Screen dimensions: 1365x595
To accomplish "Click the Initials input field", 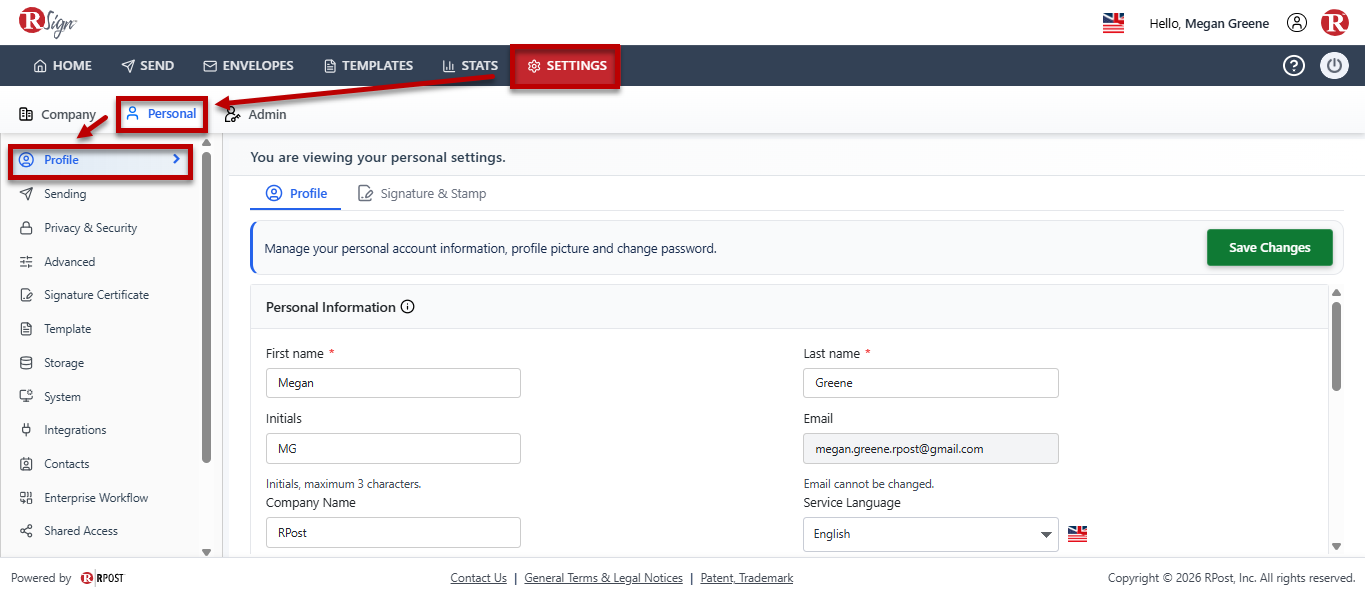I will tap(393, 449).
